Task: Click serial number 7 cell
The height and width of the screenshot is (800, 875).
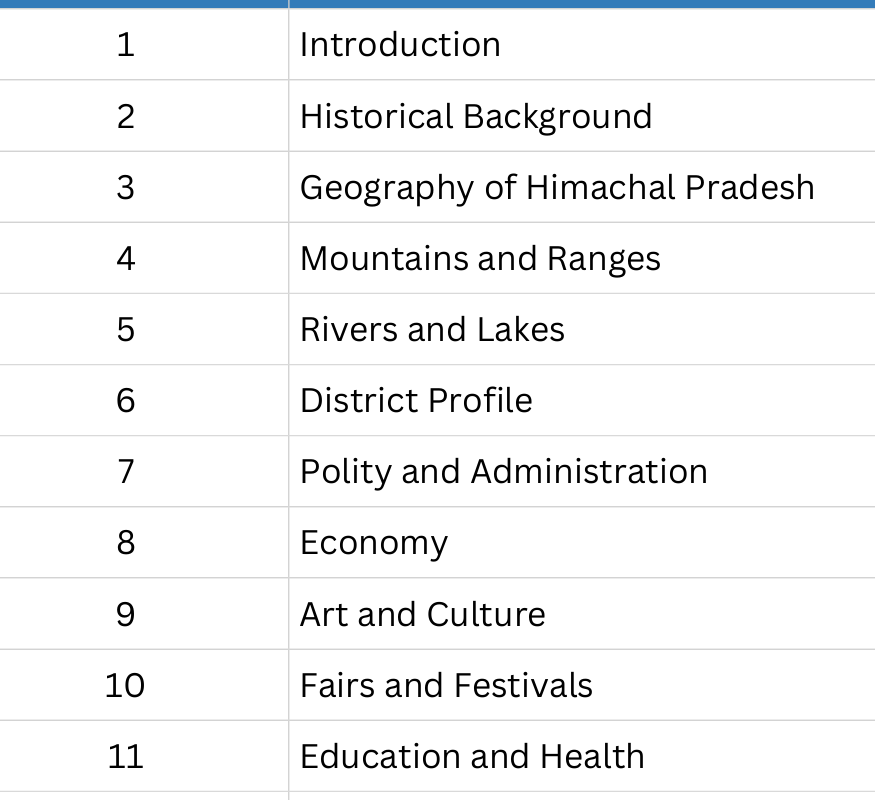Action: click(x=125, y=472)
